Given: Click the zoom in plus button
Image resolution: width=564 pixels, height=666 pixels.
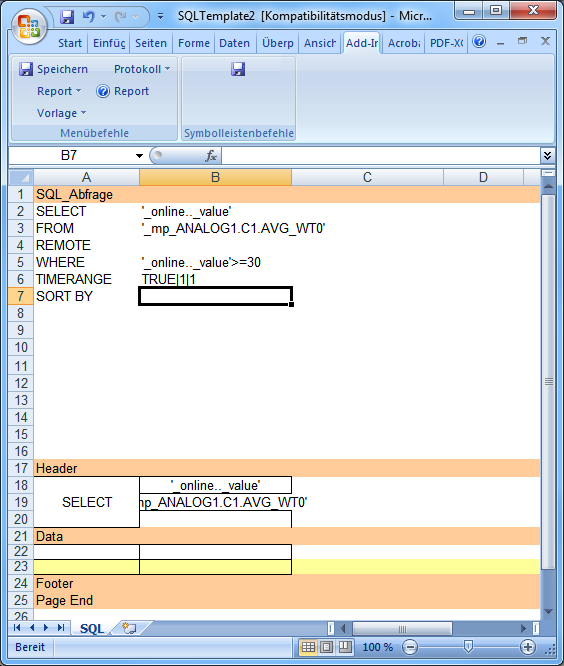Looking at the screenshot, I should click(x=528, y=647).
